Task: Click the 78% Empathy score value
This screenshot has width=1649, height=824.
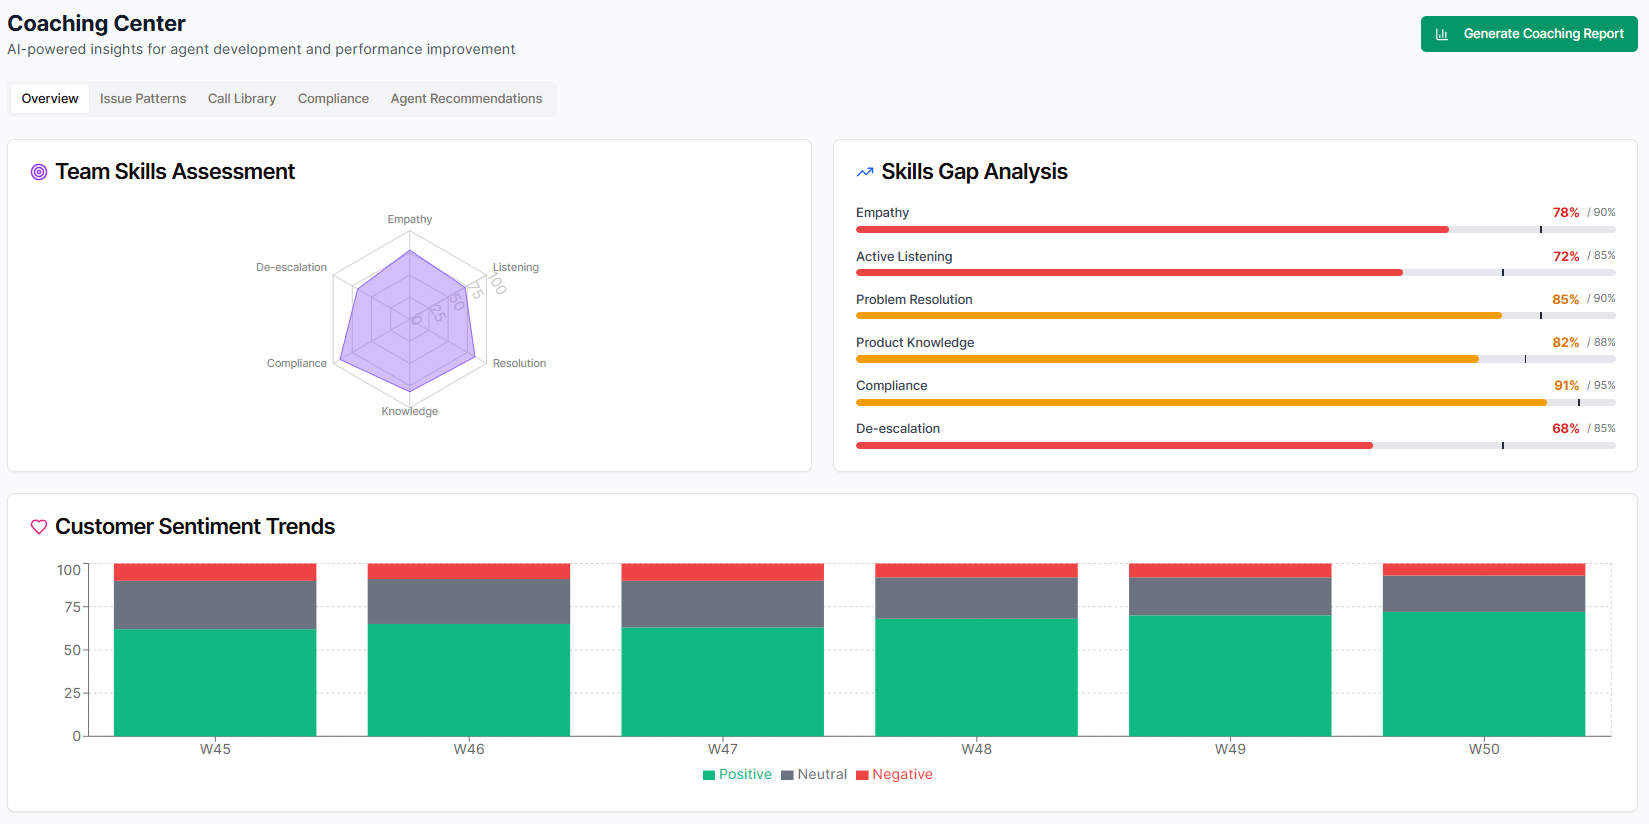Action: coord(1566,213)
